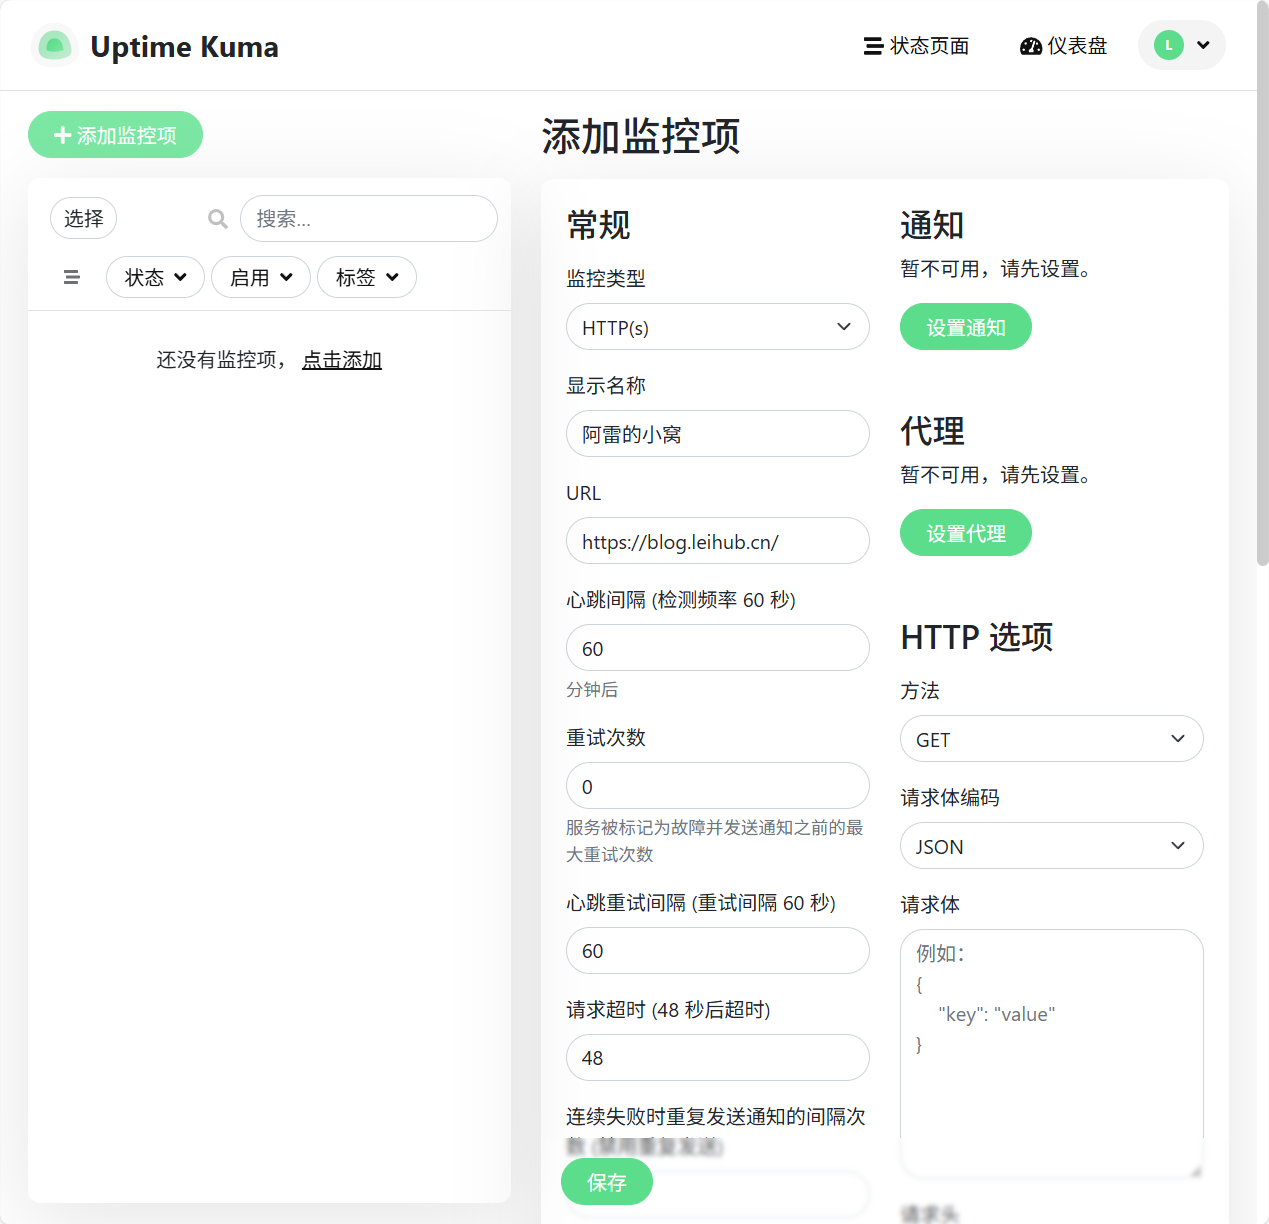Viewport: 1269px width, 1224px height.
Task: Go to the 仪表盘 dashboard
Action: (x=1063, y=46)
